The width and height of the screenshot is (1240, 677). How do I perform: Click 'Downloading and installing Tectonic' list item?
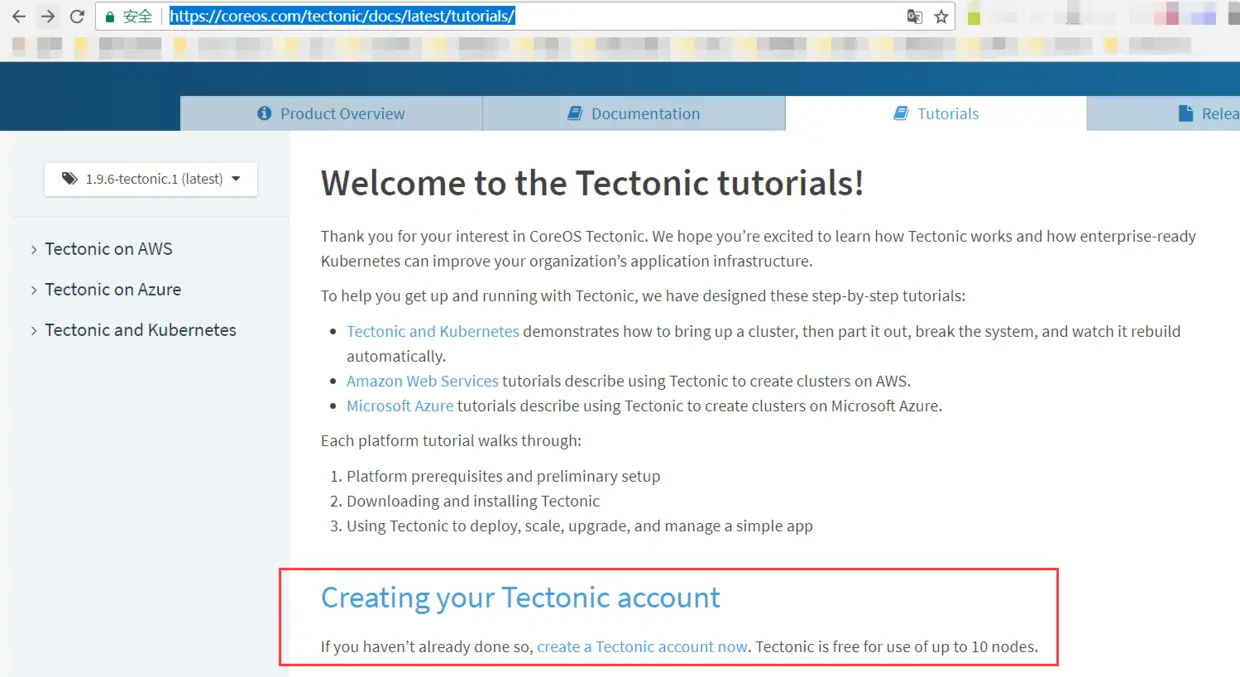473,501
